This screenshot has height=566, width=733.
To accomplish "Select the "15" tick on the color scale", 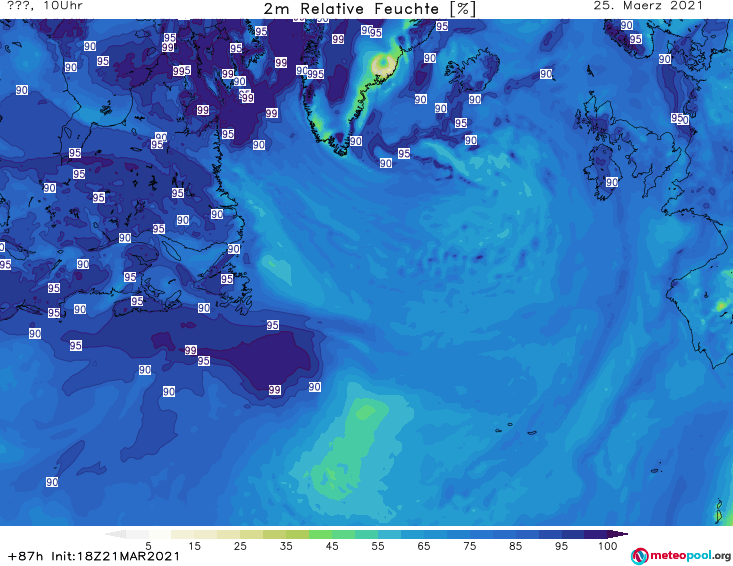I will point(194,546).
